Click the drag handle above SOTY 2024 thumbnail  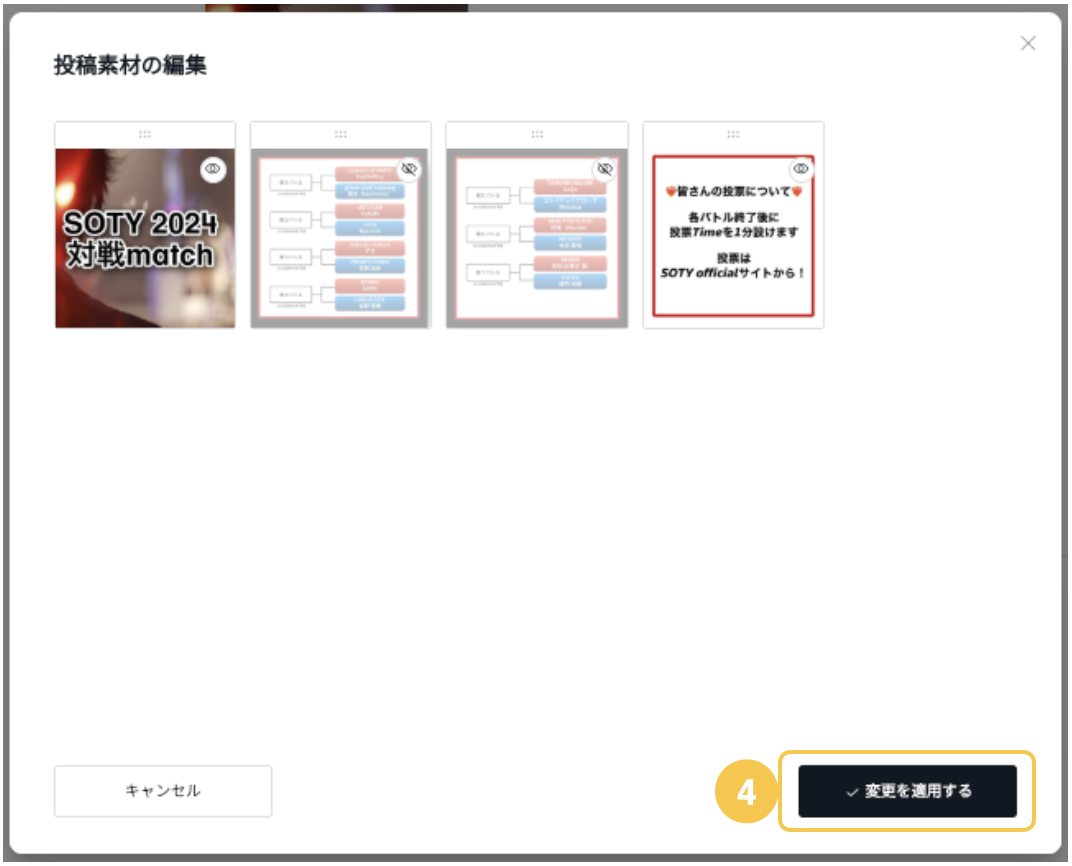click(x=145, y=134)
